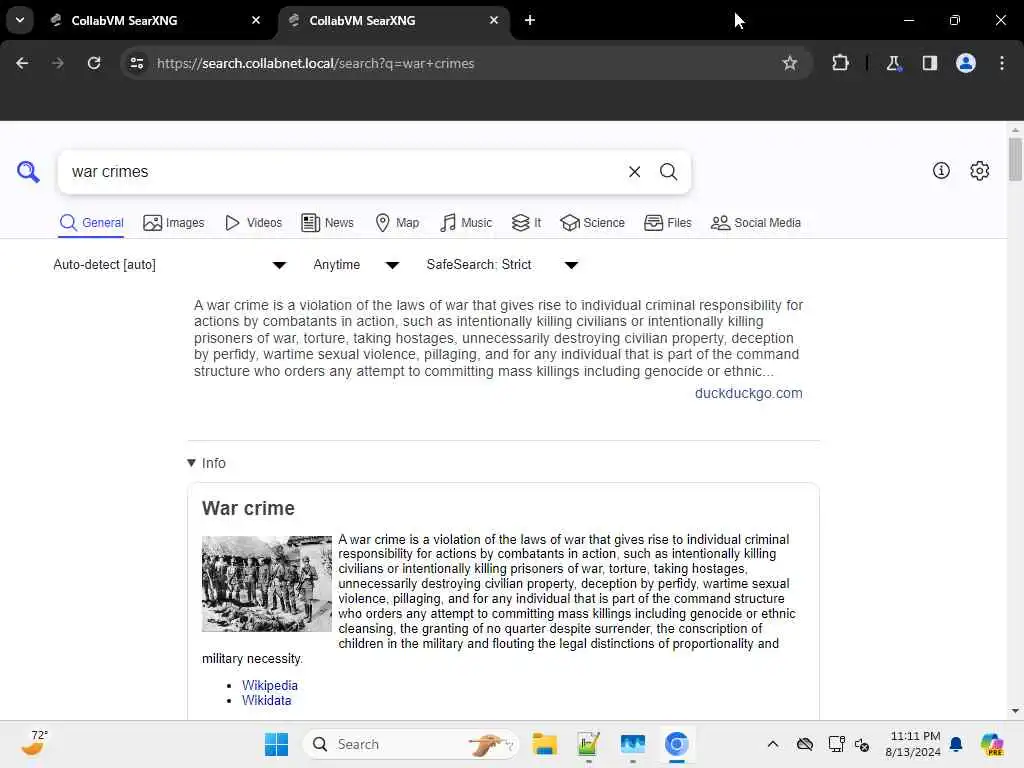1024x768 pixels.
Task: Click the browser address bar URL
Action: 315,63
